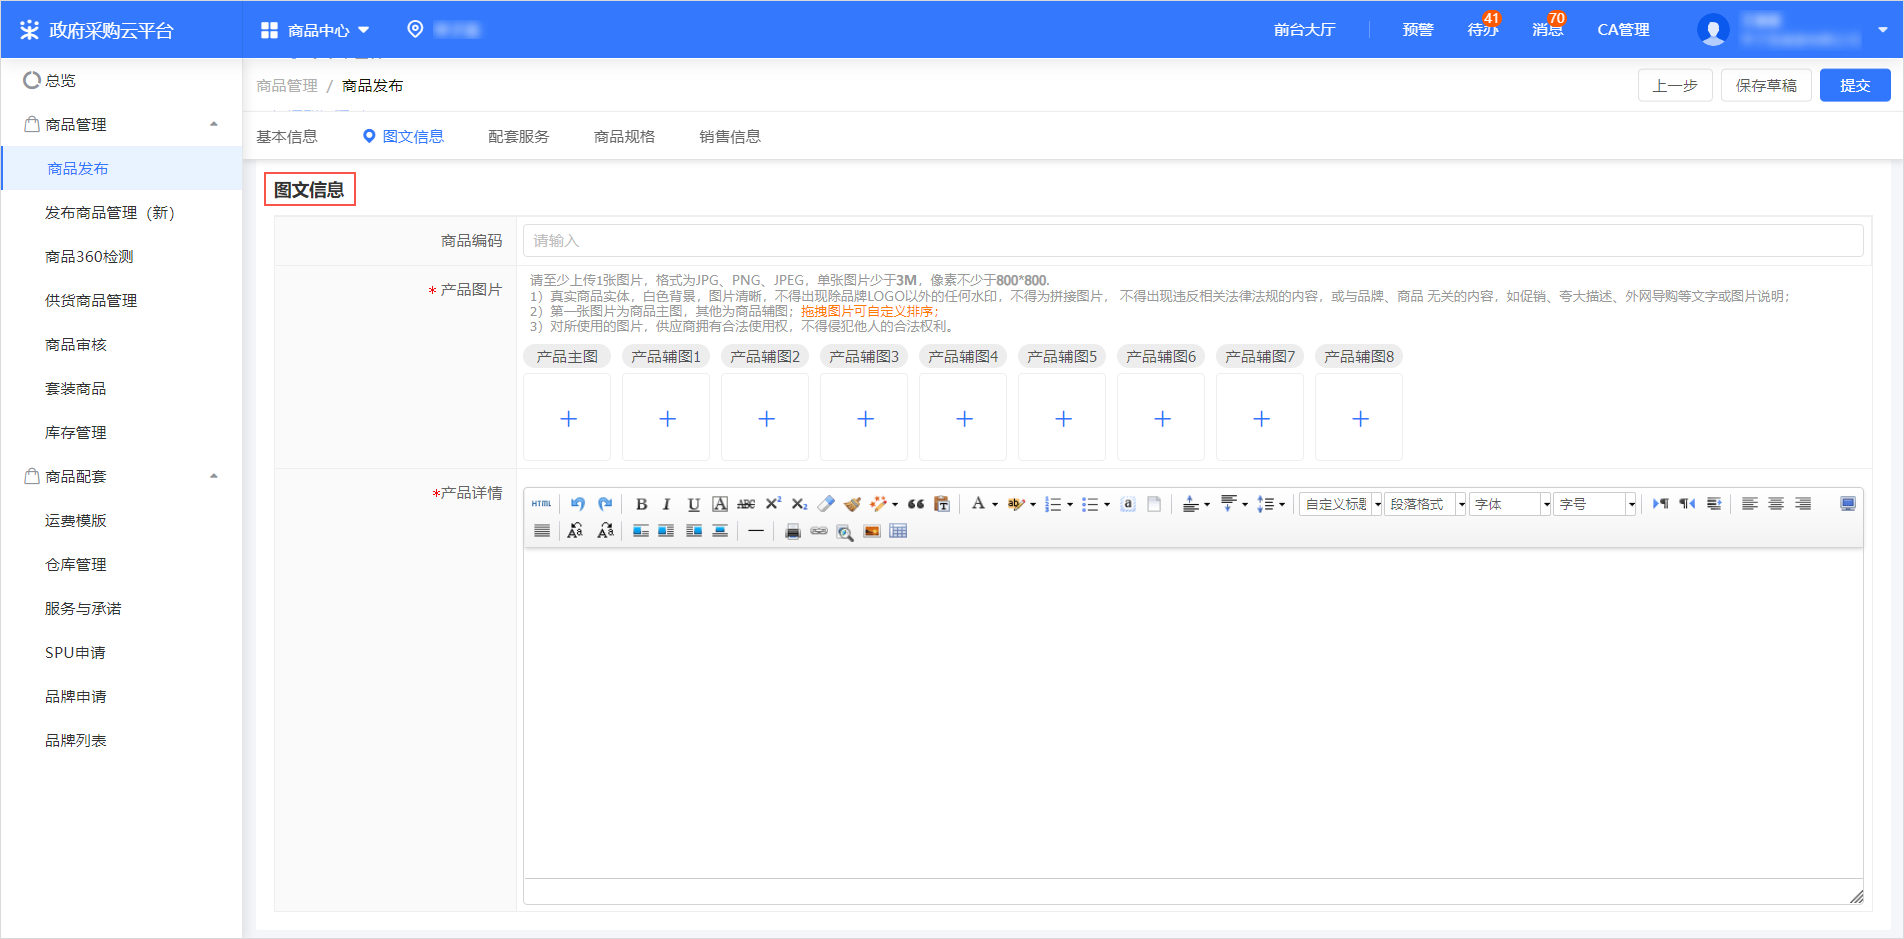Image resolution: width=1904 pixels, height=939 pixels.
Task: Open the font color dropdown arrow
Action: coord(995,505)
